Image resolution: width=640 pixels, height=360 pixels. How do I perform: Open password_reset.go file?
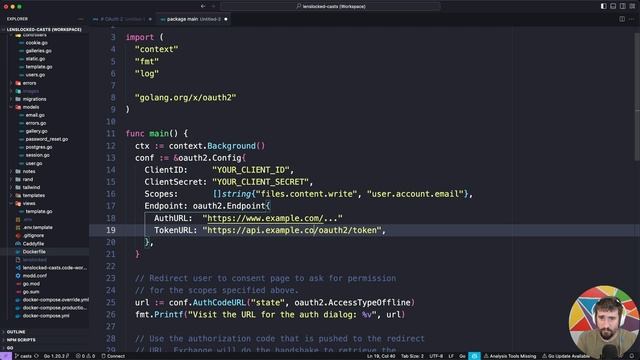[47, 139]
